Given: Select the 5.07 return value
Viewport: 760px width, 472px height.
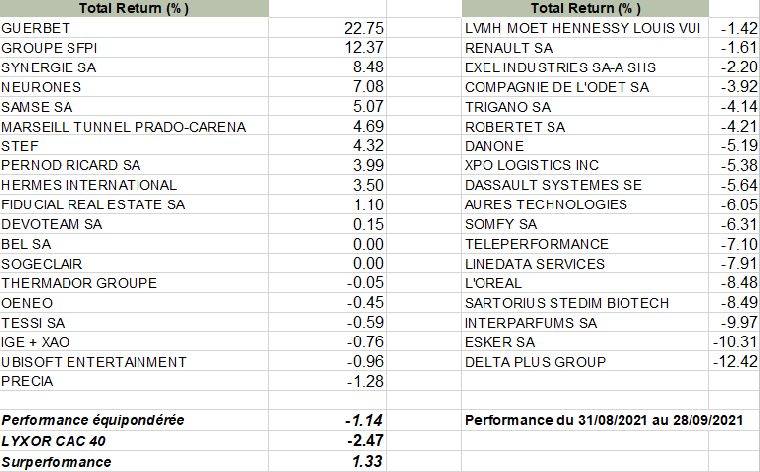Looking at the screenshot, I should tap(368, 107).
